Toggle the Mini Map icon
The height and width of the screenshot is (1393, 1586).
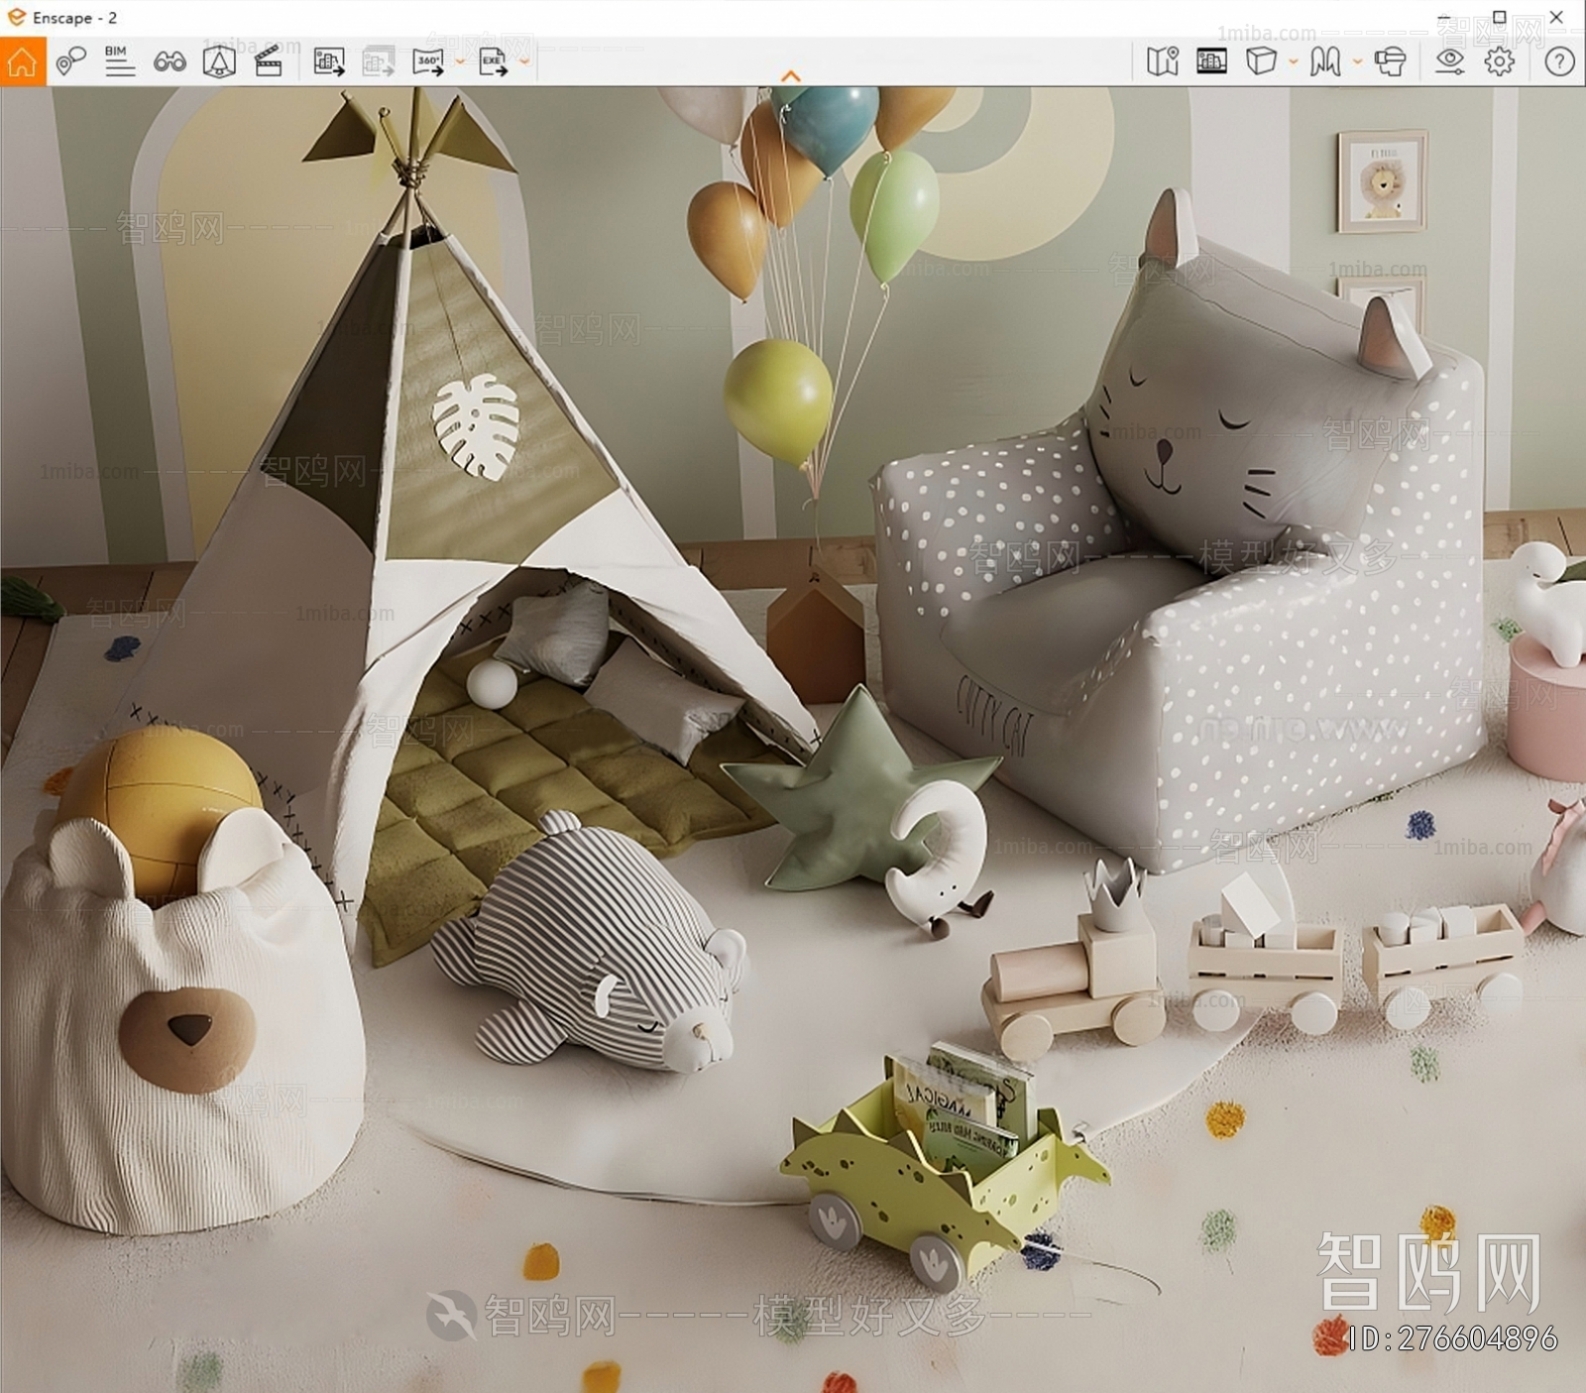(x=1162, y=62)
